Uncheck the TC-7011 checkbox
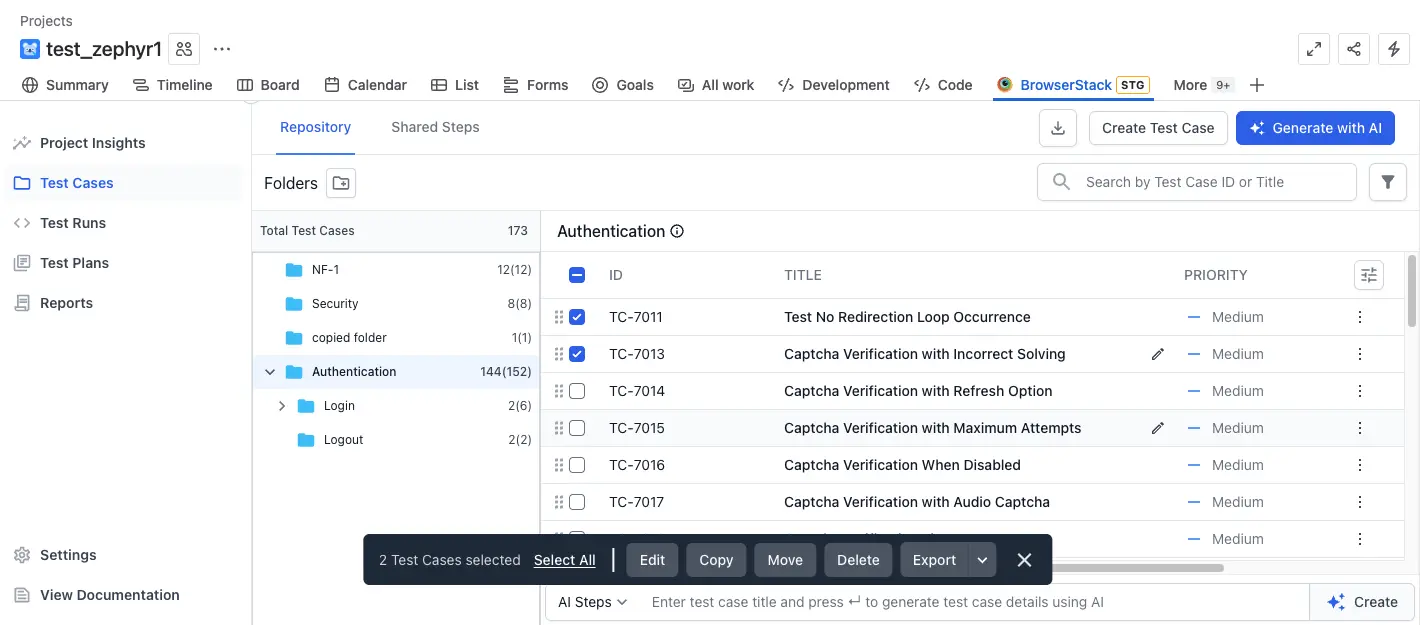Viewport: 1420px width, 625px height. coord(577,317)
